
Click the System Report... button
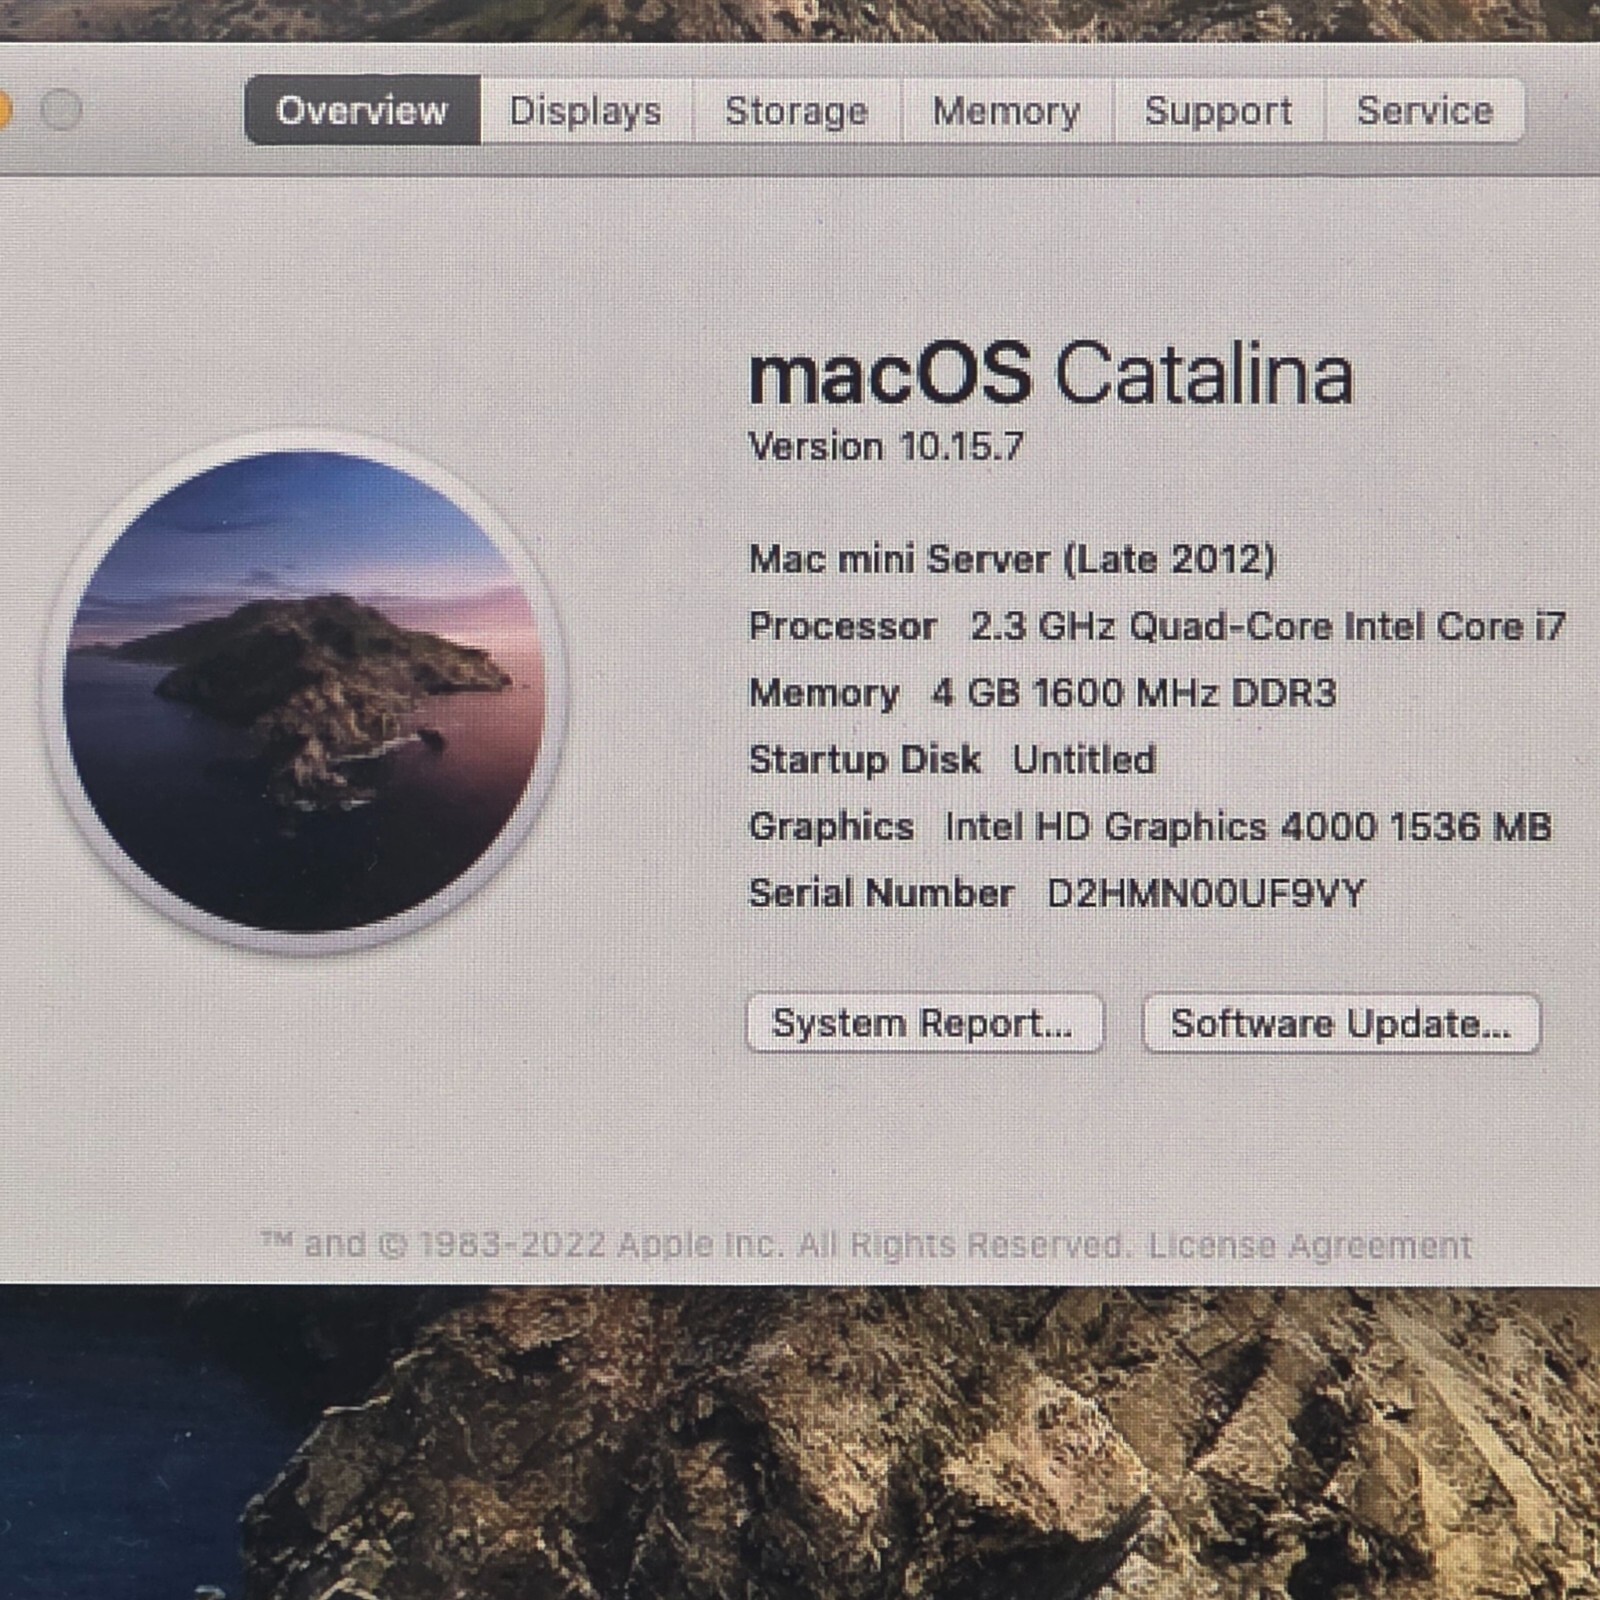(924, 1023)
